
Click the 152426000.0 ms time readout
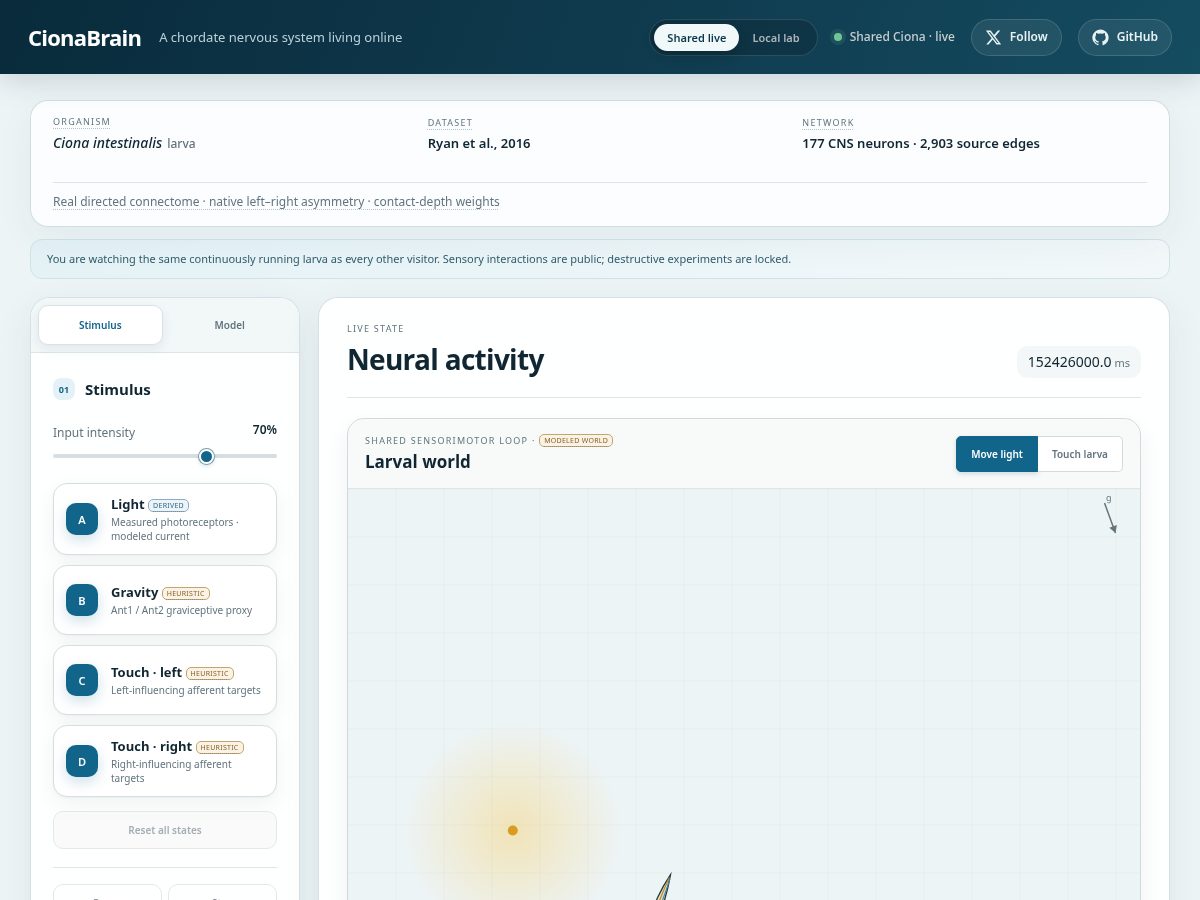(1079, 362)
